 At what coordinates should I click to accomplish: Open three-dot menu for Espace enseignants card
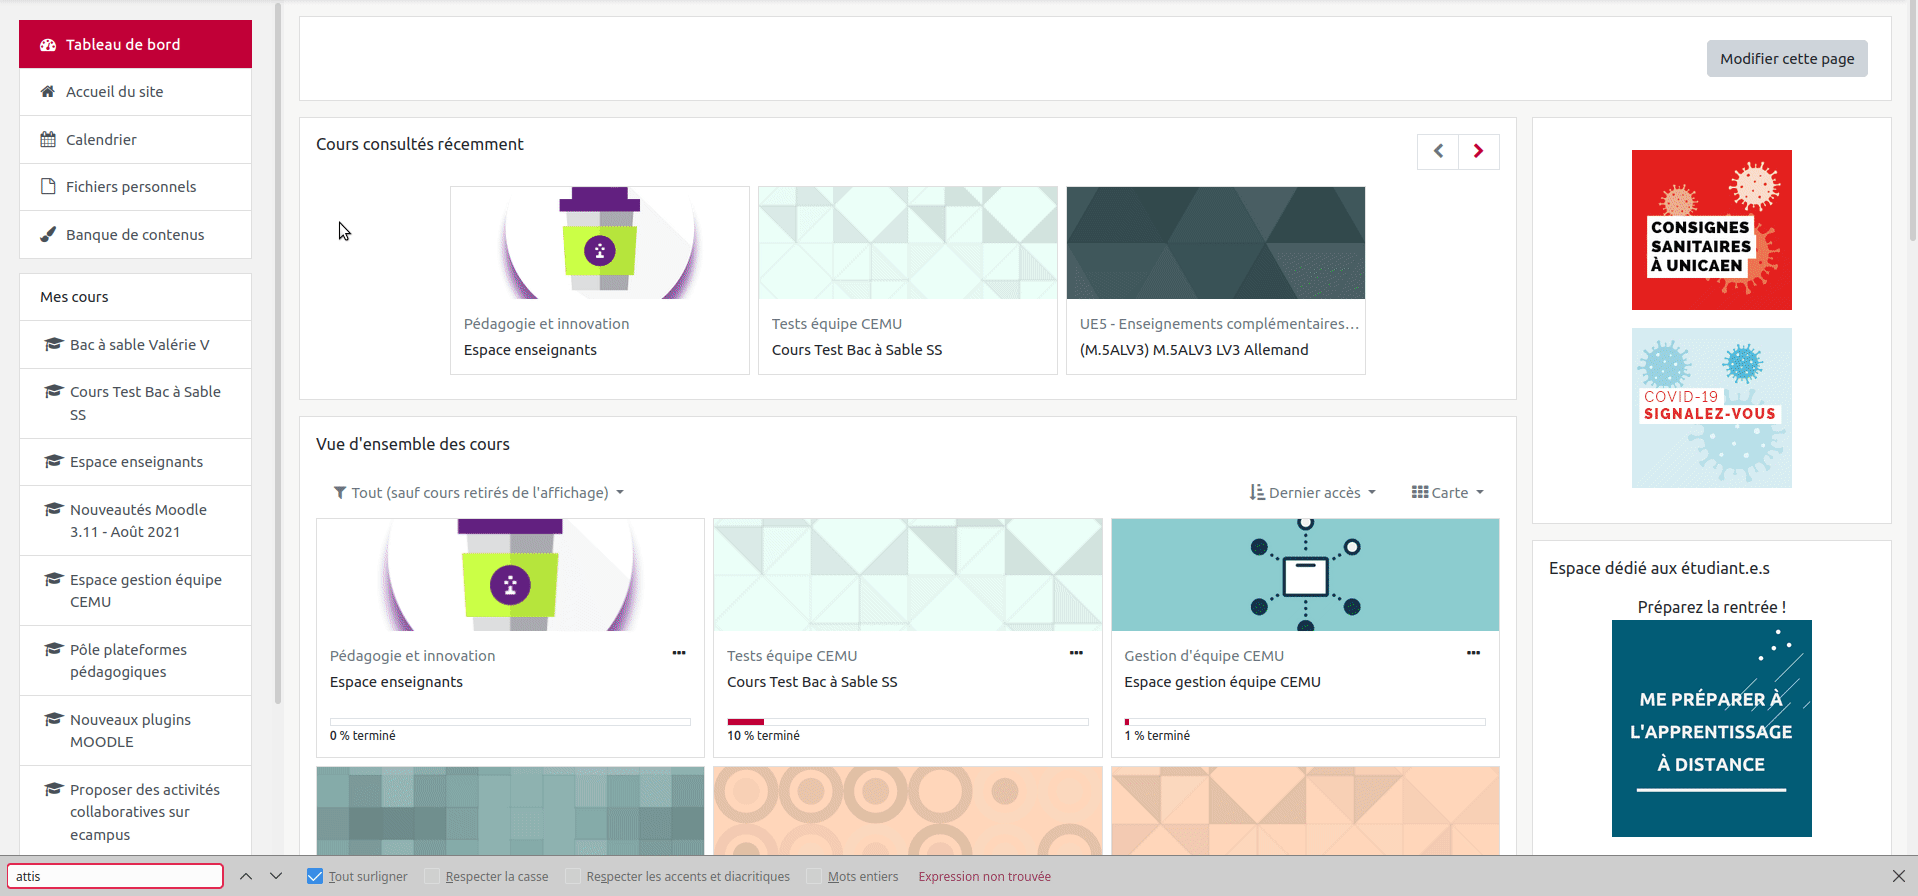[679, 653]
